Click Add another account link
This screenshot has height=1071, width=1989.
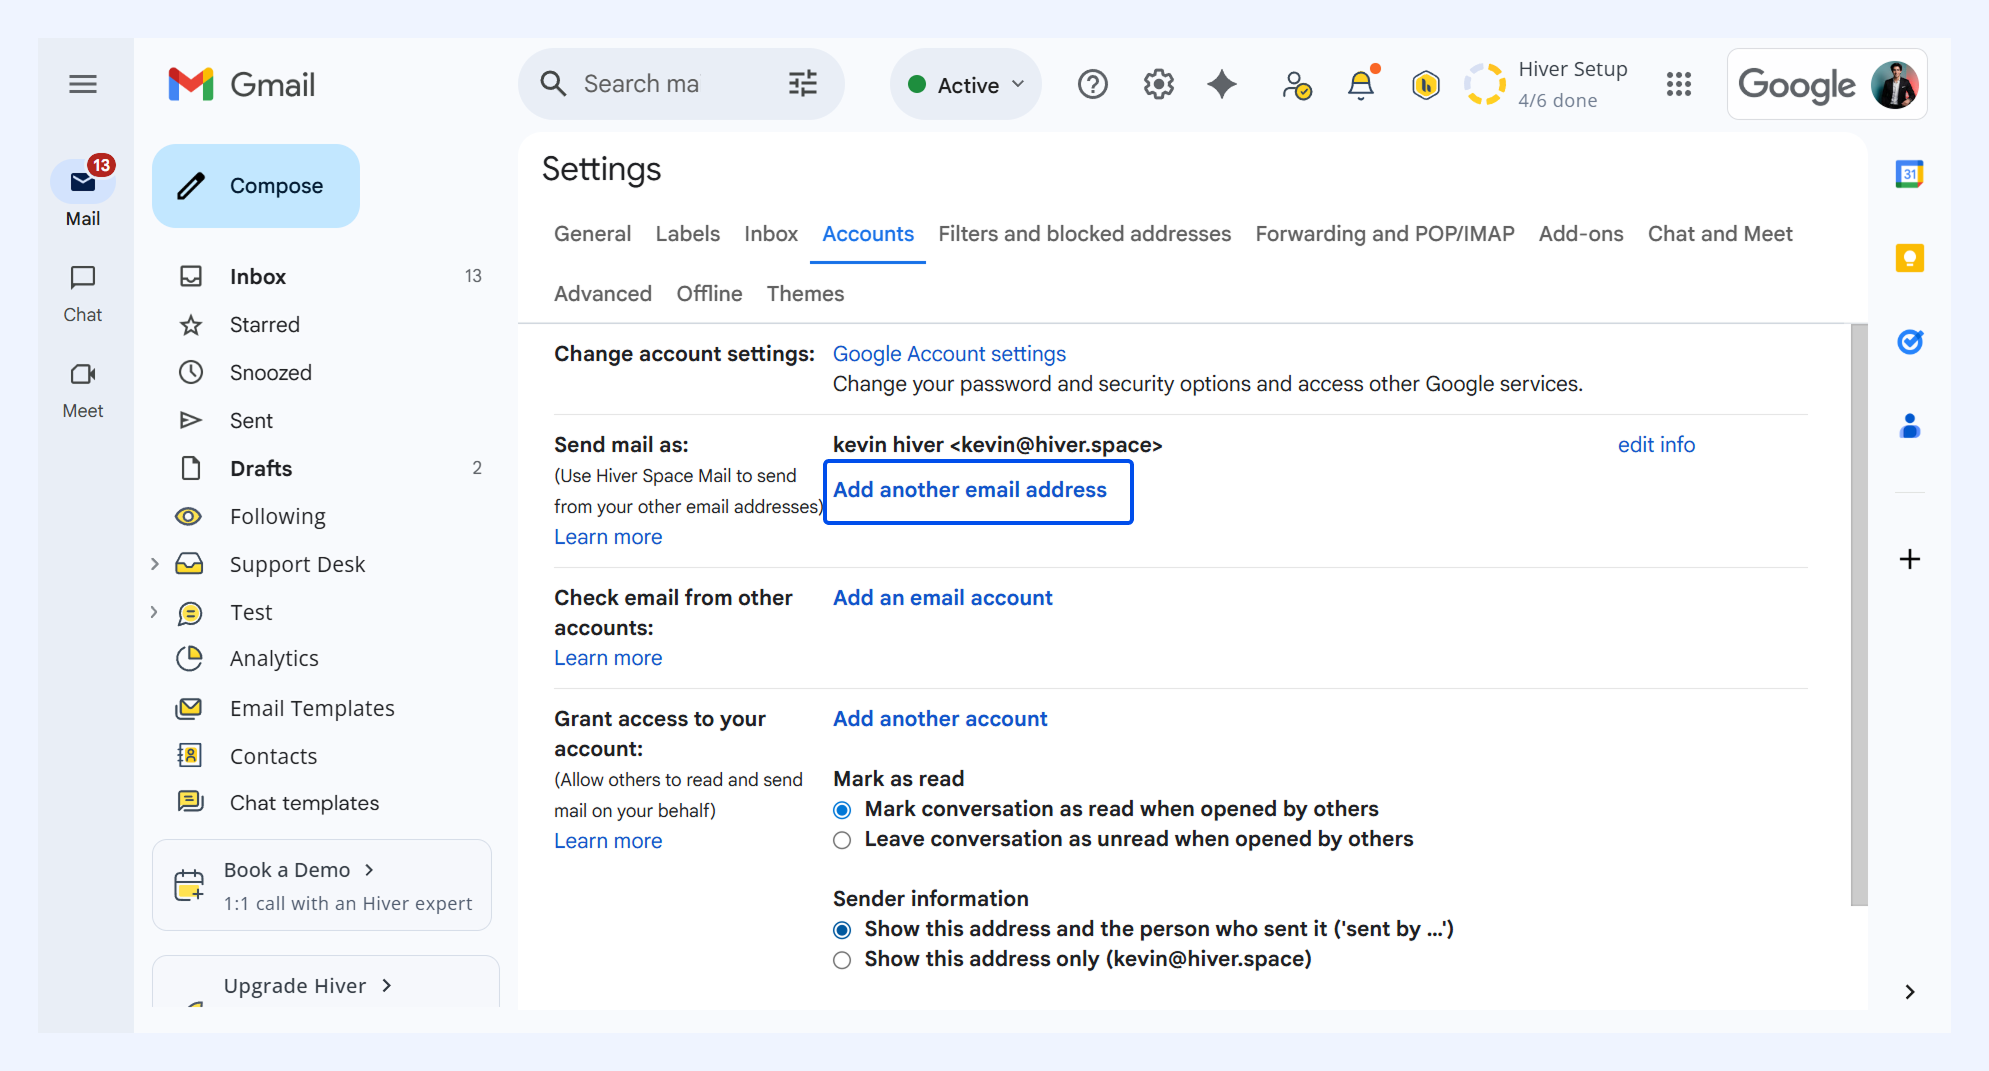[940, 719]
